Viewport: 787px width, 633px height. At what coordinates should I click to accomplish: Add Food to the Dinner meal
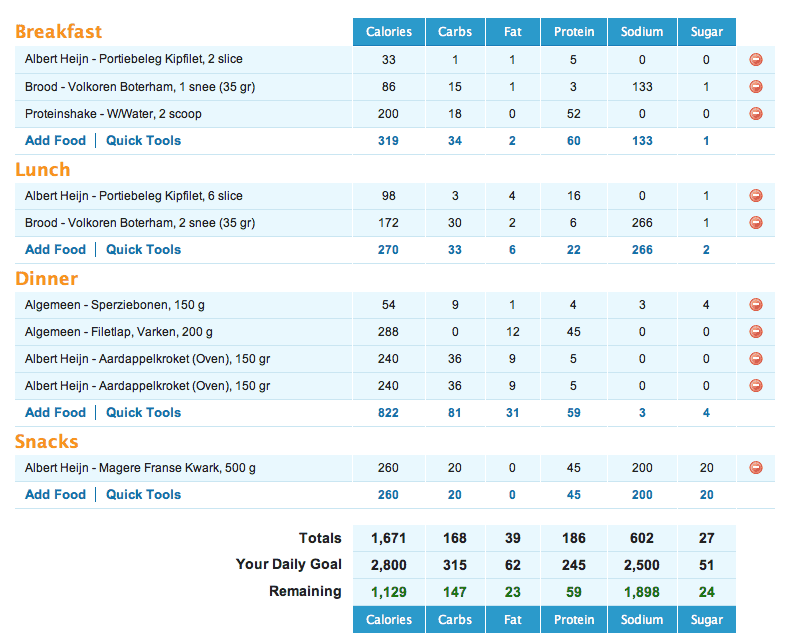[55, 413]
